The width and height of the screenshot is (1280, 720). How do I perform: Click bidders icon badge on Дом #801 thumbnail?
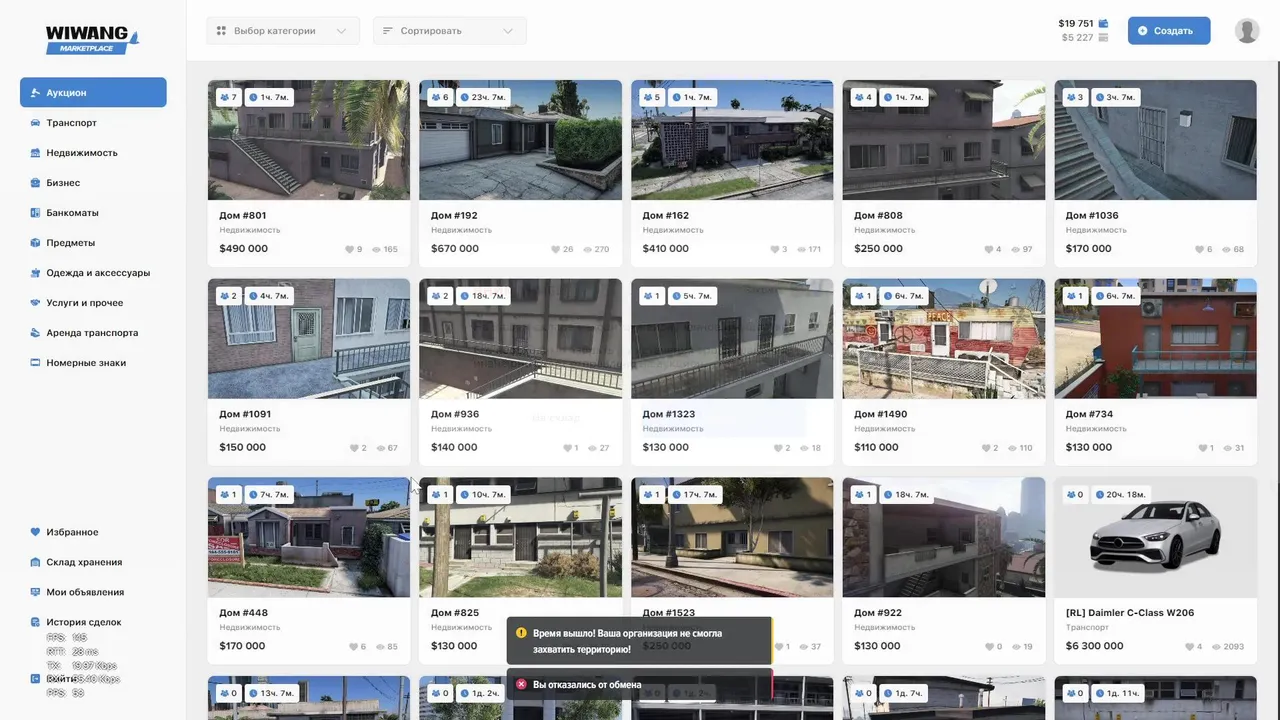[229, 97]
